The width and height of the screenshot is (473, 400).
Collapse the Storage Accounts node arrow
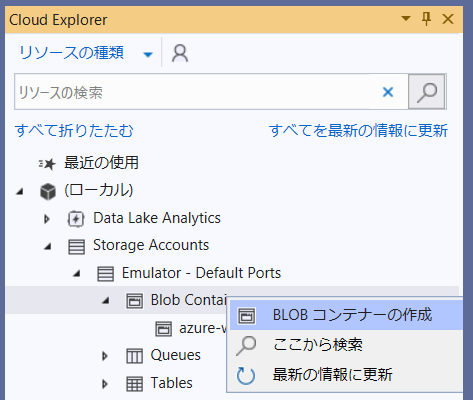[48, 246]
